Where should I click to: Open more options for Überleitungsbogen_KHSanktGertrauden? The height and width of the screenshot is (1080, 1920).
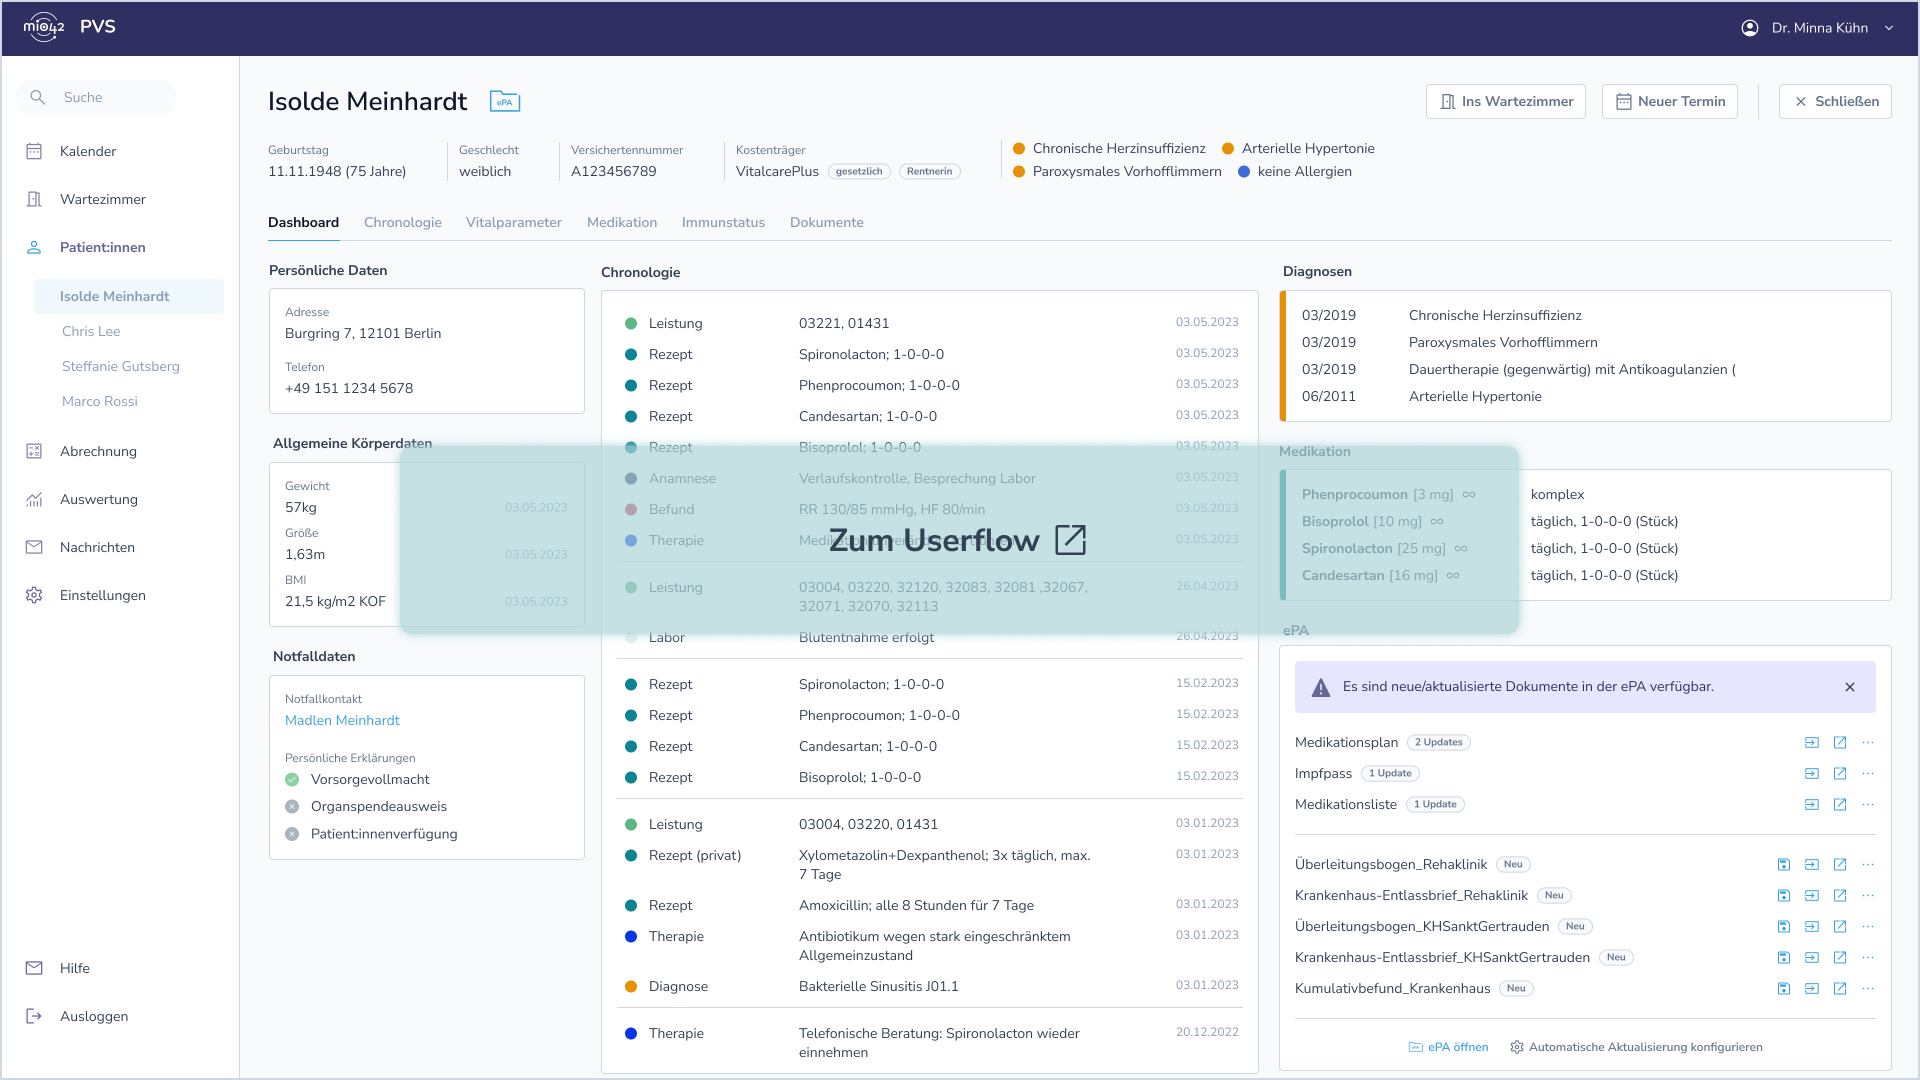(x=1868, y=927)
